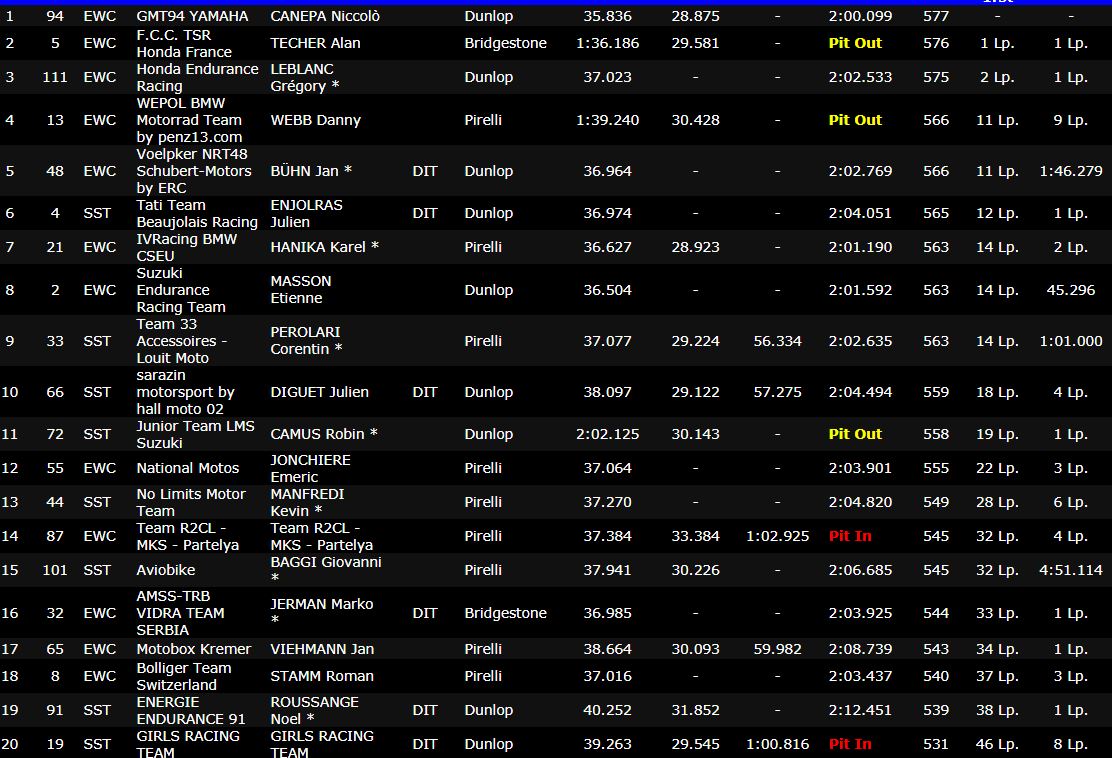The width and height of the screenshot is (1112, 758).
Task: Open Bolliger Team Switzerland entry
Action: tap(184, 676)
